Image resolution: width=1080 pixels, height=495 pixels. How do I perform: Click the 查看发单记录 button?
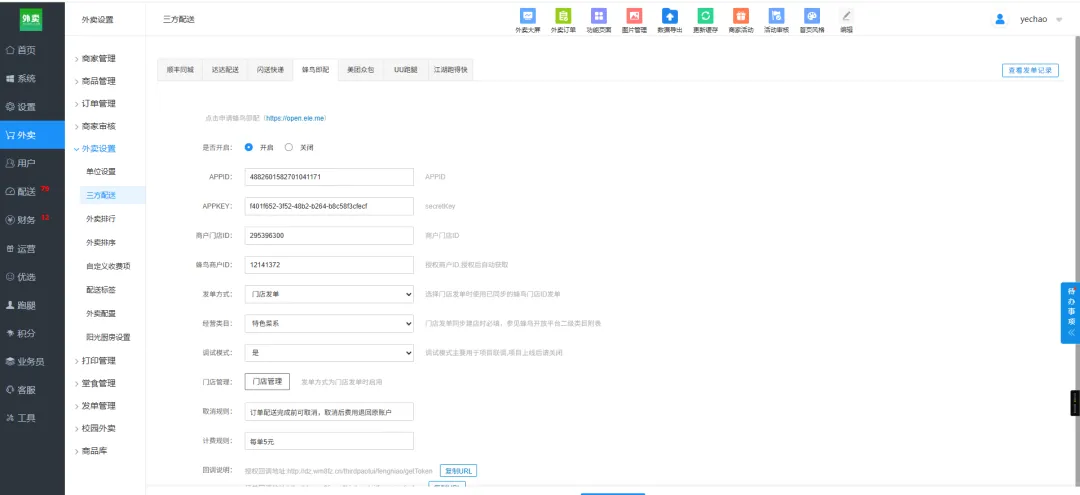[1030, 70]
